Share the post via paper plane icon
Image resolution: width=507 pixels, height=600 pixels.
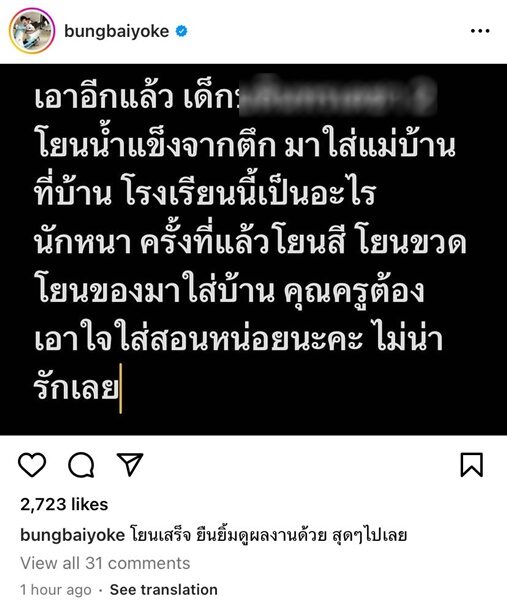(130, 464)
